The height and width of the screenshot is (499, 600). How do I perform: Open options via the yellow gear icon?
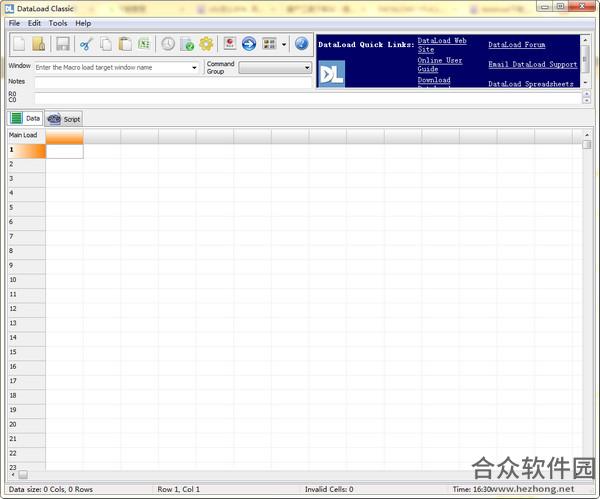(206, 44)
